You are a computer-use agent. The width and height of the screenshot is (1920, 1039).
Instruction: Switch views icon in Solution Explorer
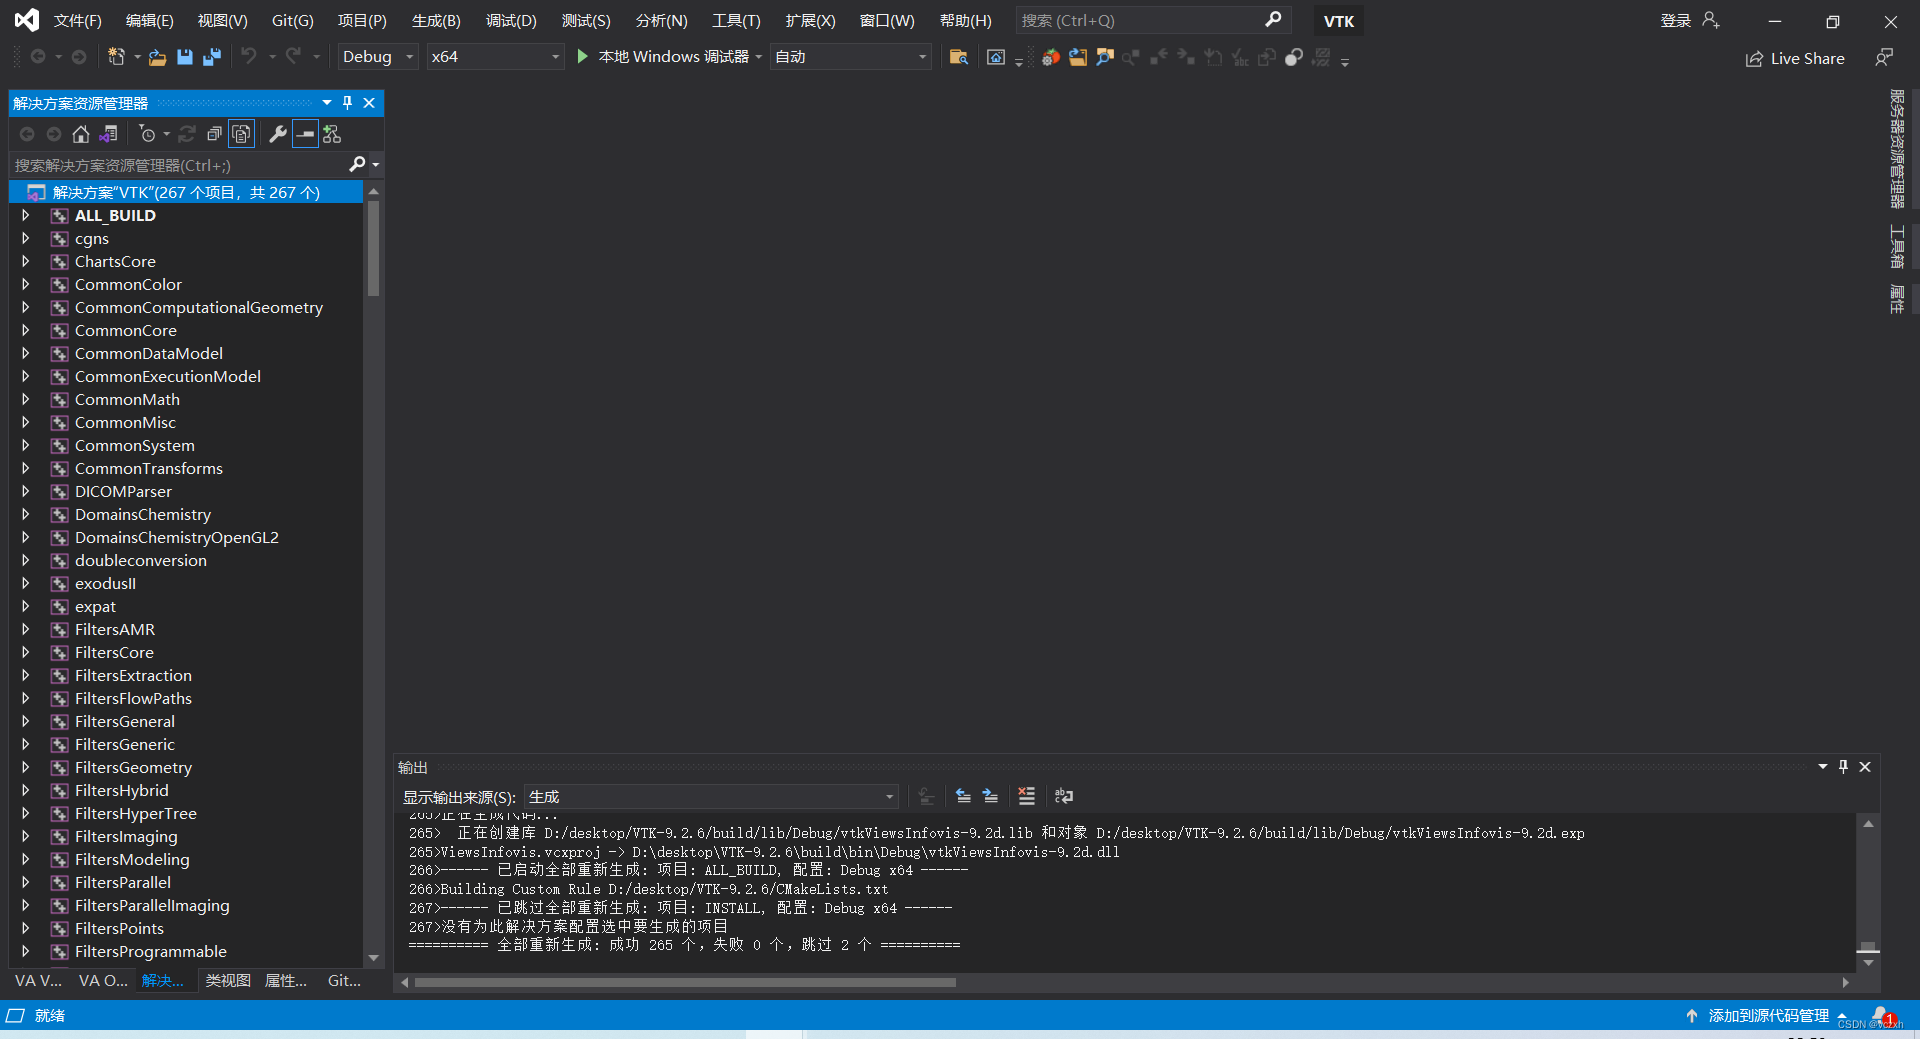[x=109, y=134]
